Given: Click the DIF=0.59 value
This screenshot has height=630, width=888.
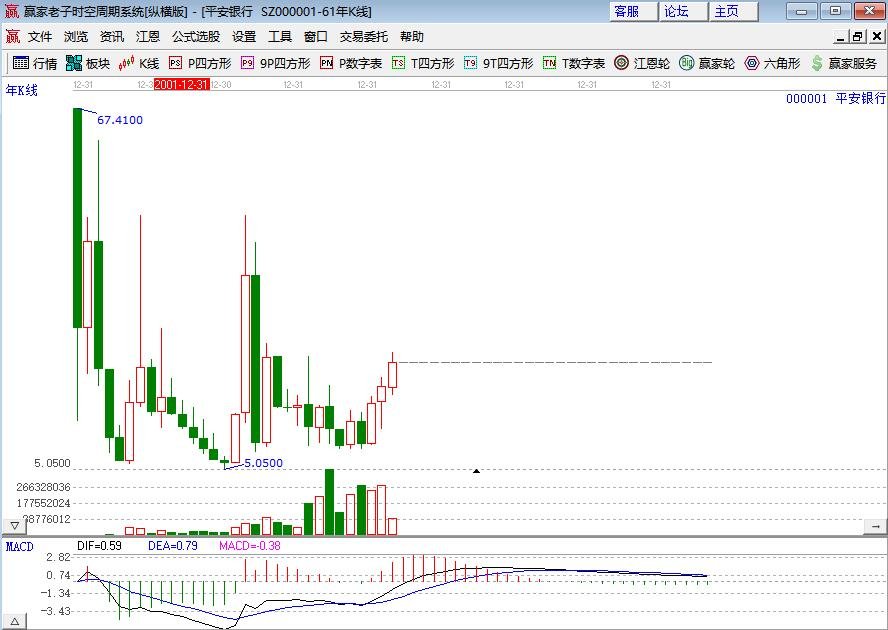Looking at the screenshot, I should coord(99,546).
